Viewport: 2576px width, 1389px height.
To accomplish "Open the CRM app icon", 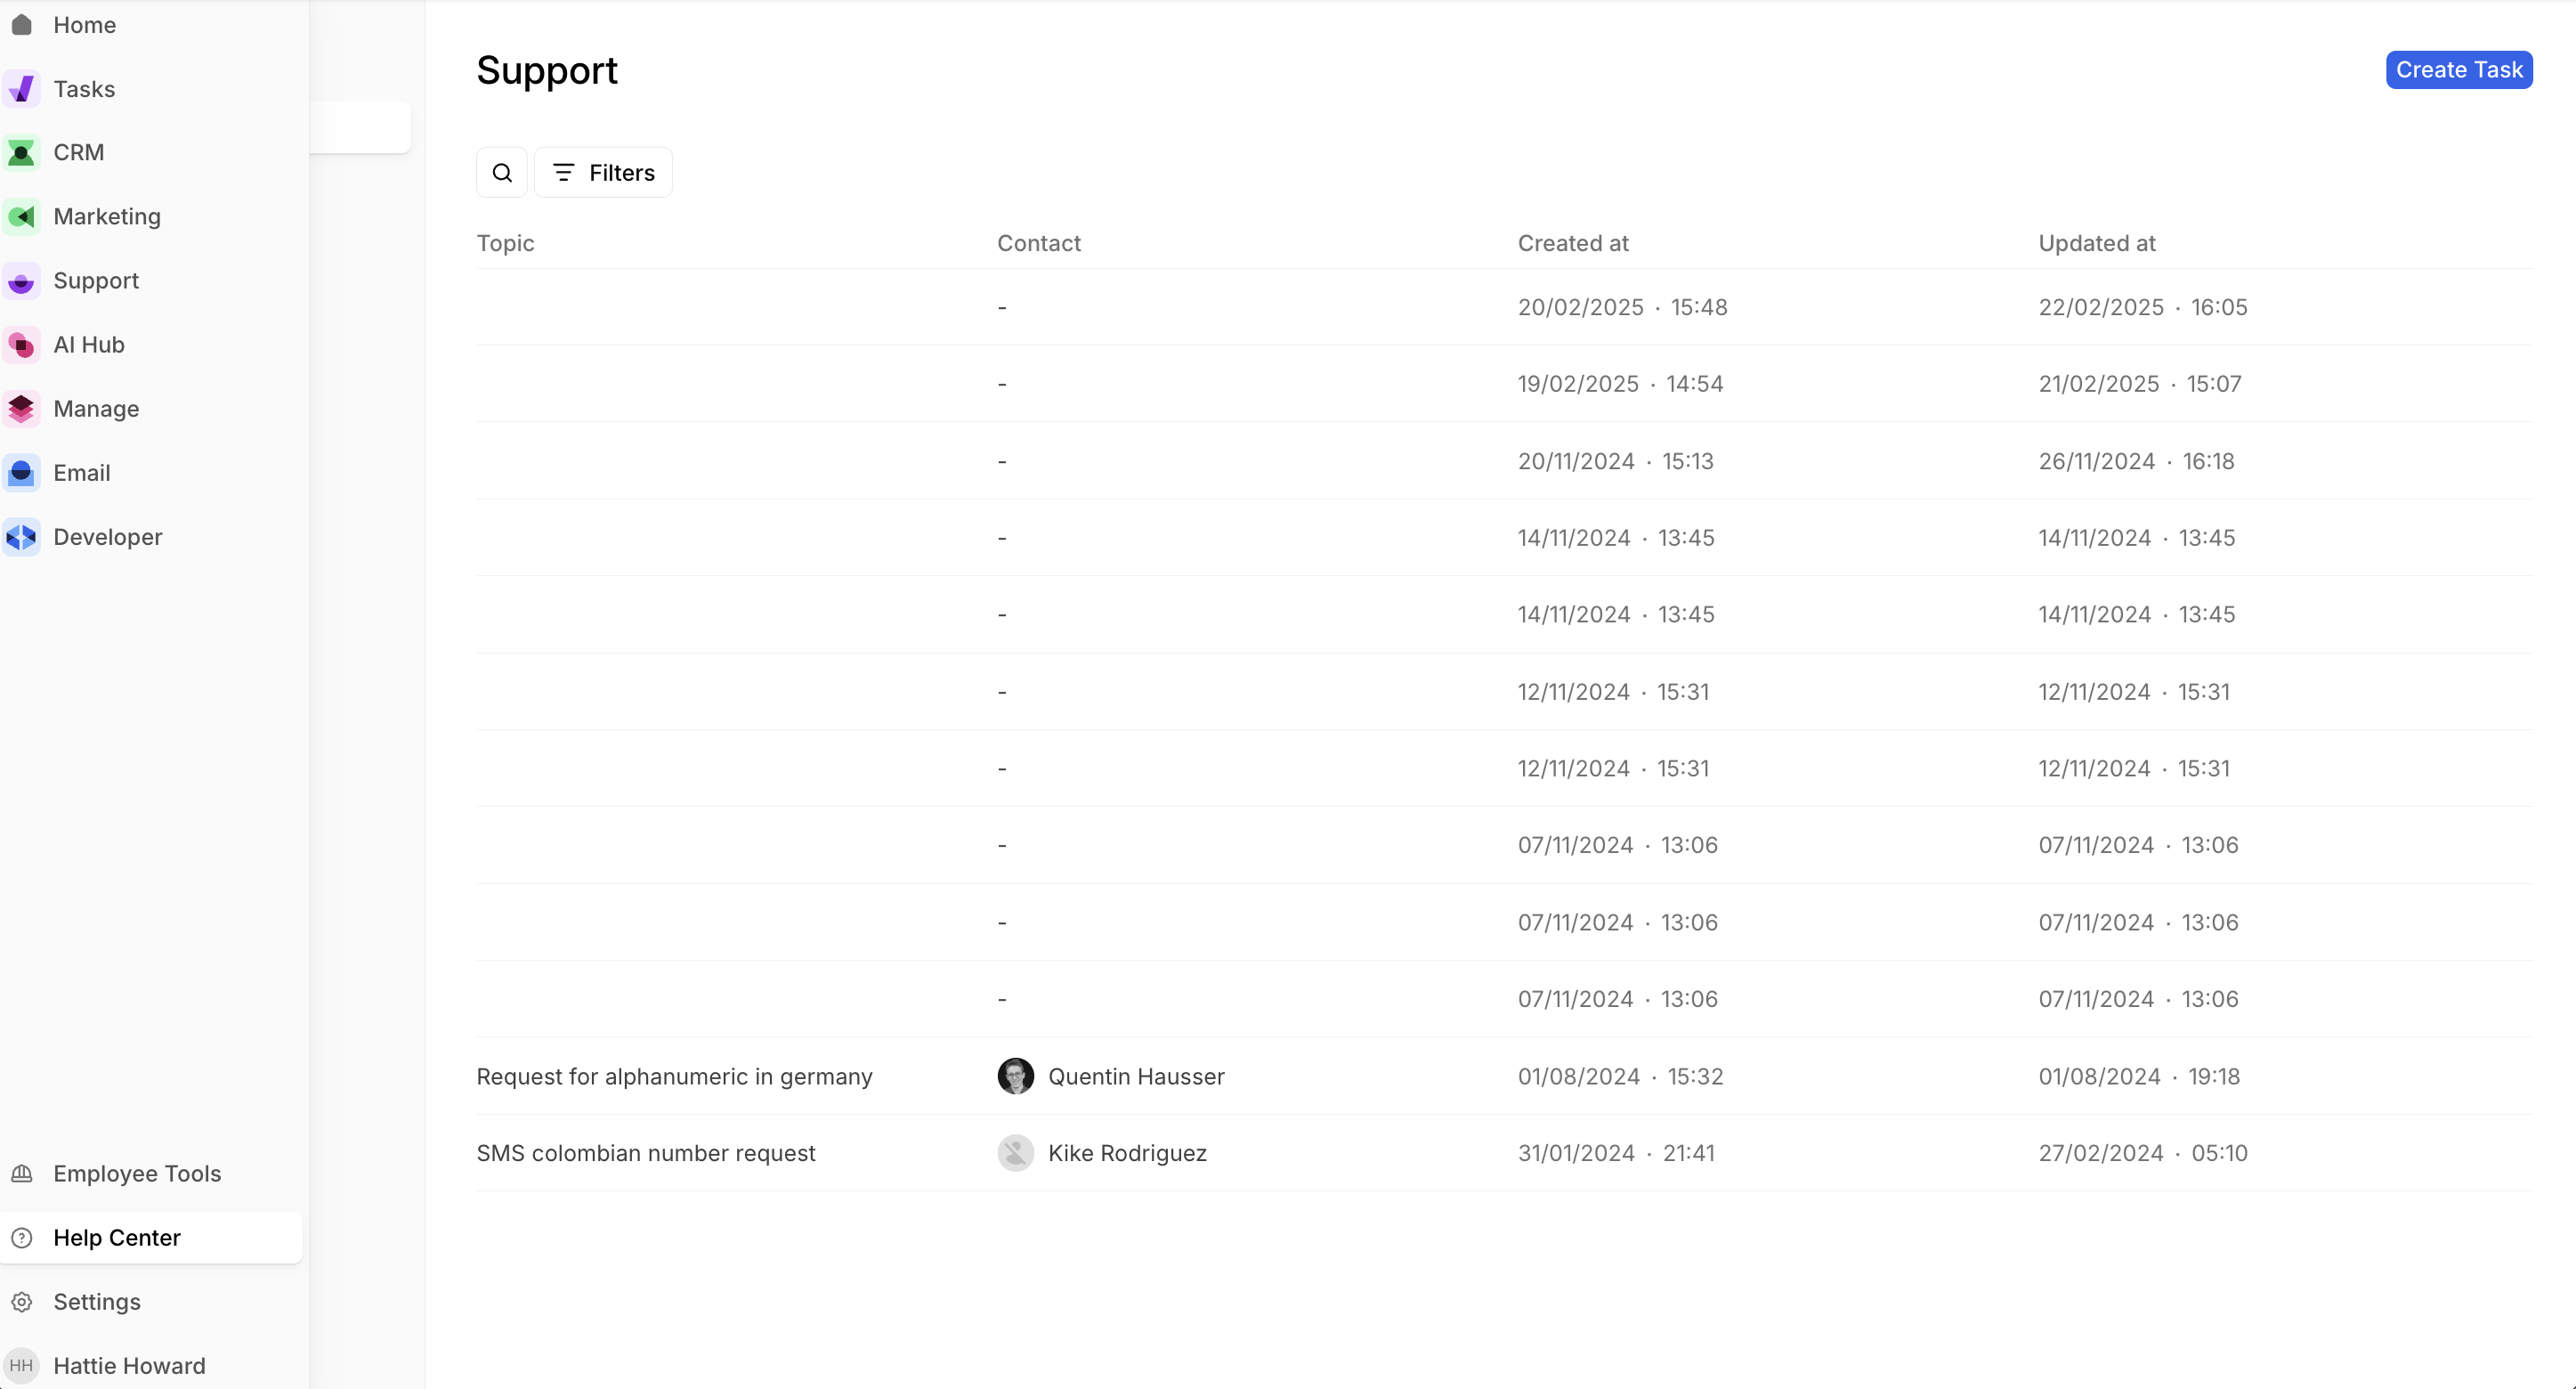I will 22,153.
